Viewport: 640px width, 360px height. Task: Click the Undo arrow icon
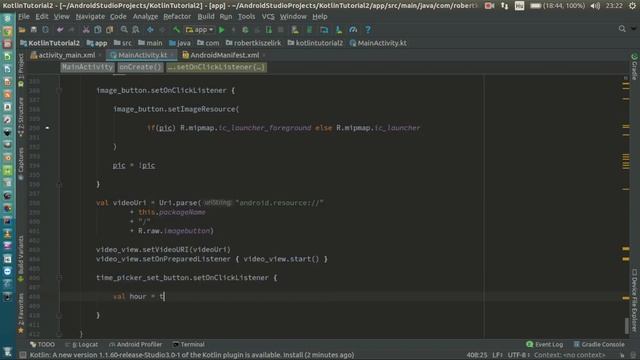point(60,30)
